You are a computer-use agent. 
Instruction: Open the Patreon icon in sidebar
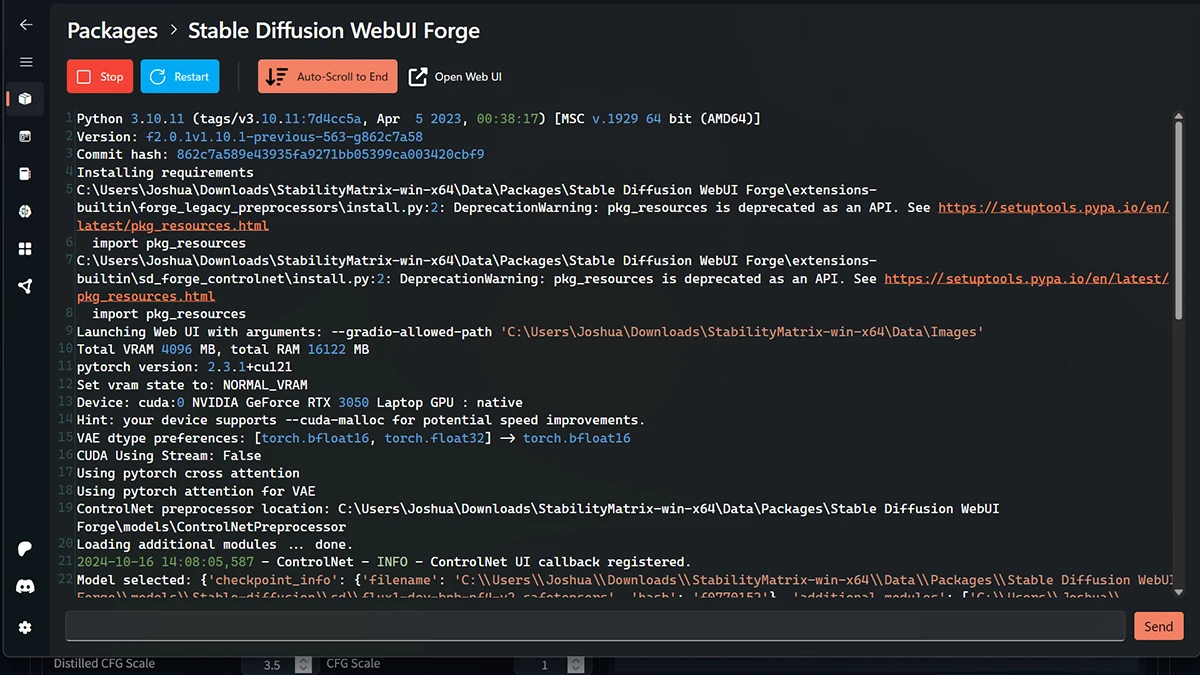pyautogui.click(x=26, y=549)
